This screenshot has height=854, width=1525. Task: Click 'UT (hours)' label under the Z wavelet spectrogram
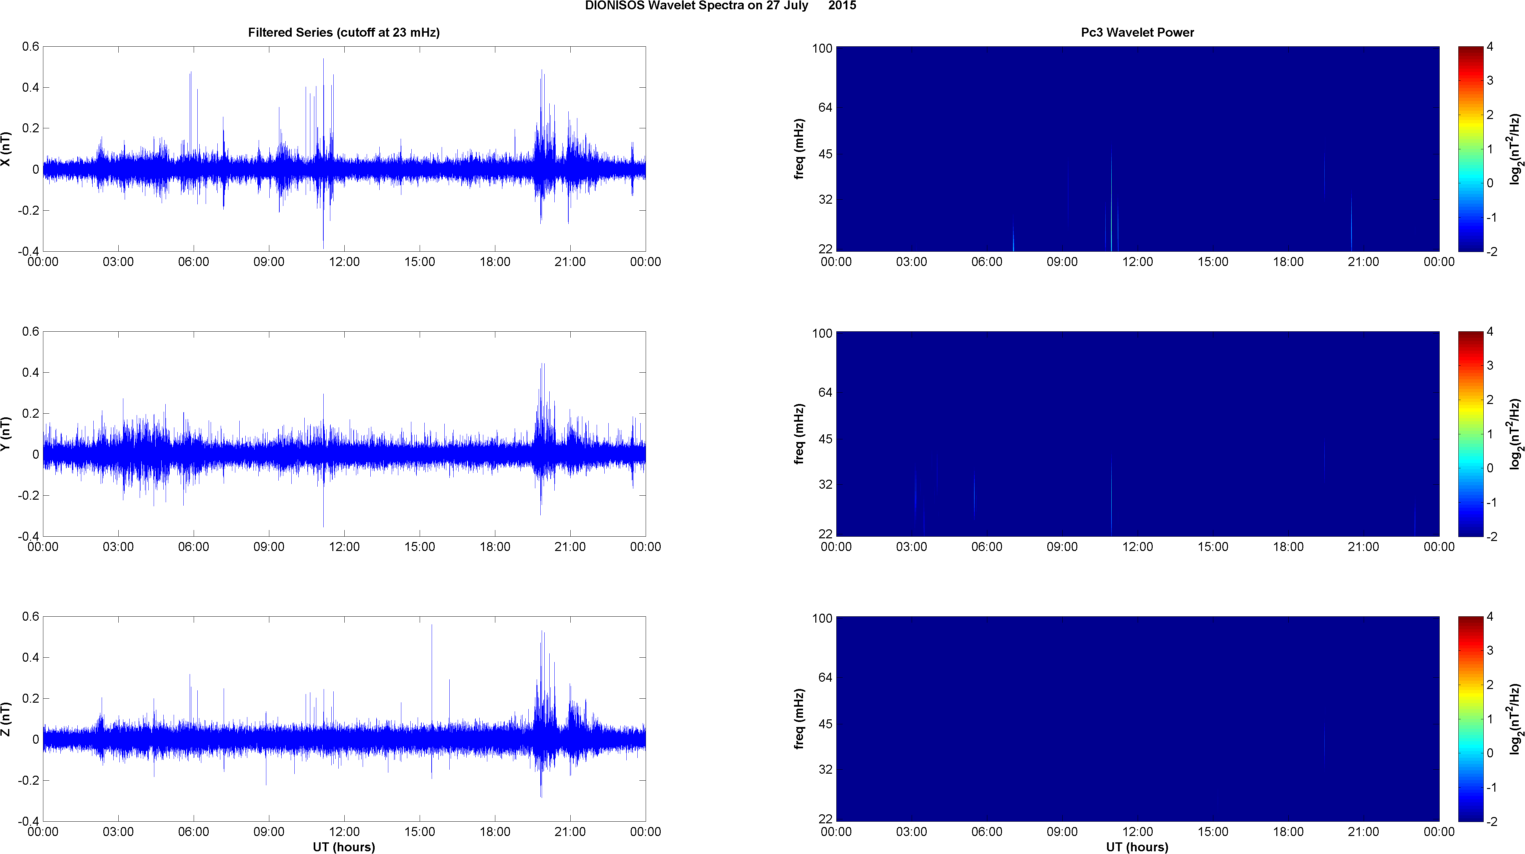1137,847
